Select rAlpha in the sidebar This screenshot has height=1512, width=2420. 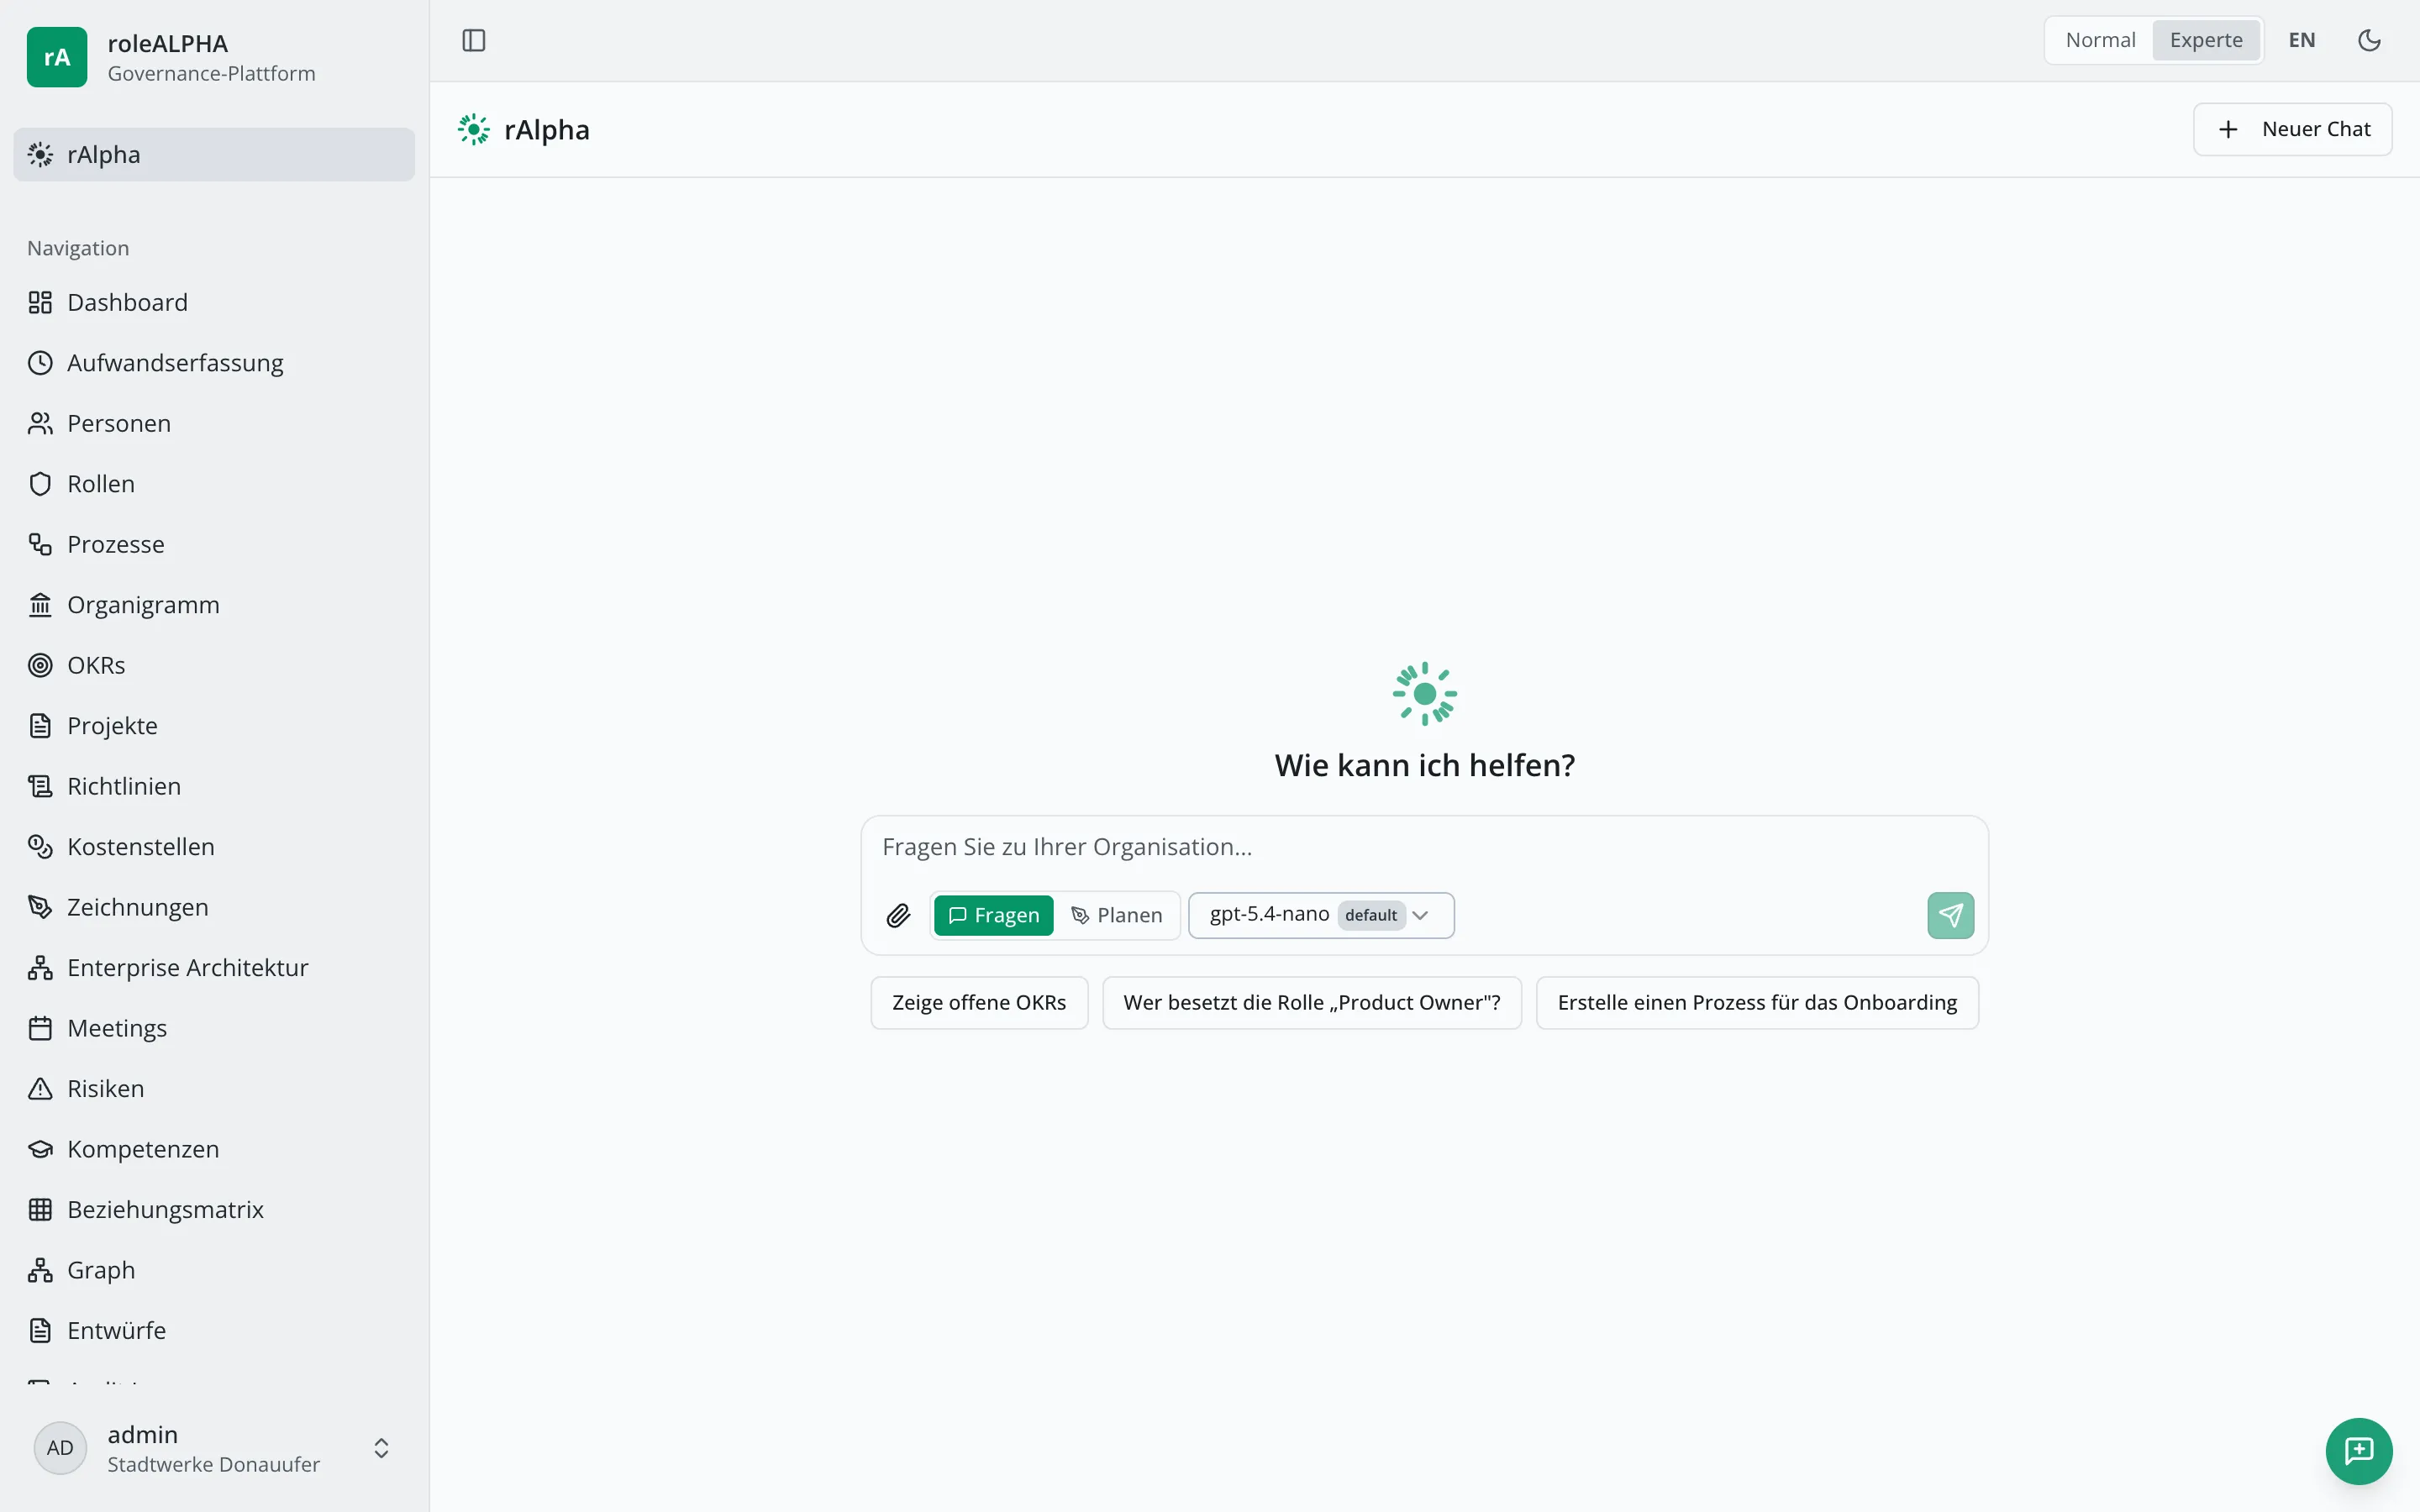tap(214, 155)
